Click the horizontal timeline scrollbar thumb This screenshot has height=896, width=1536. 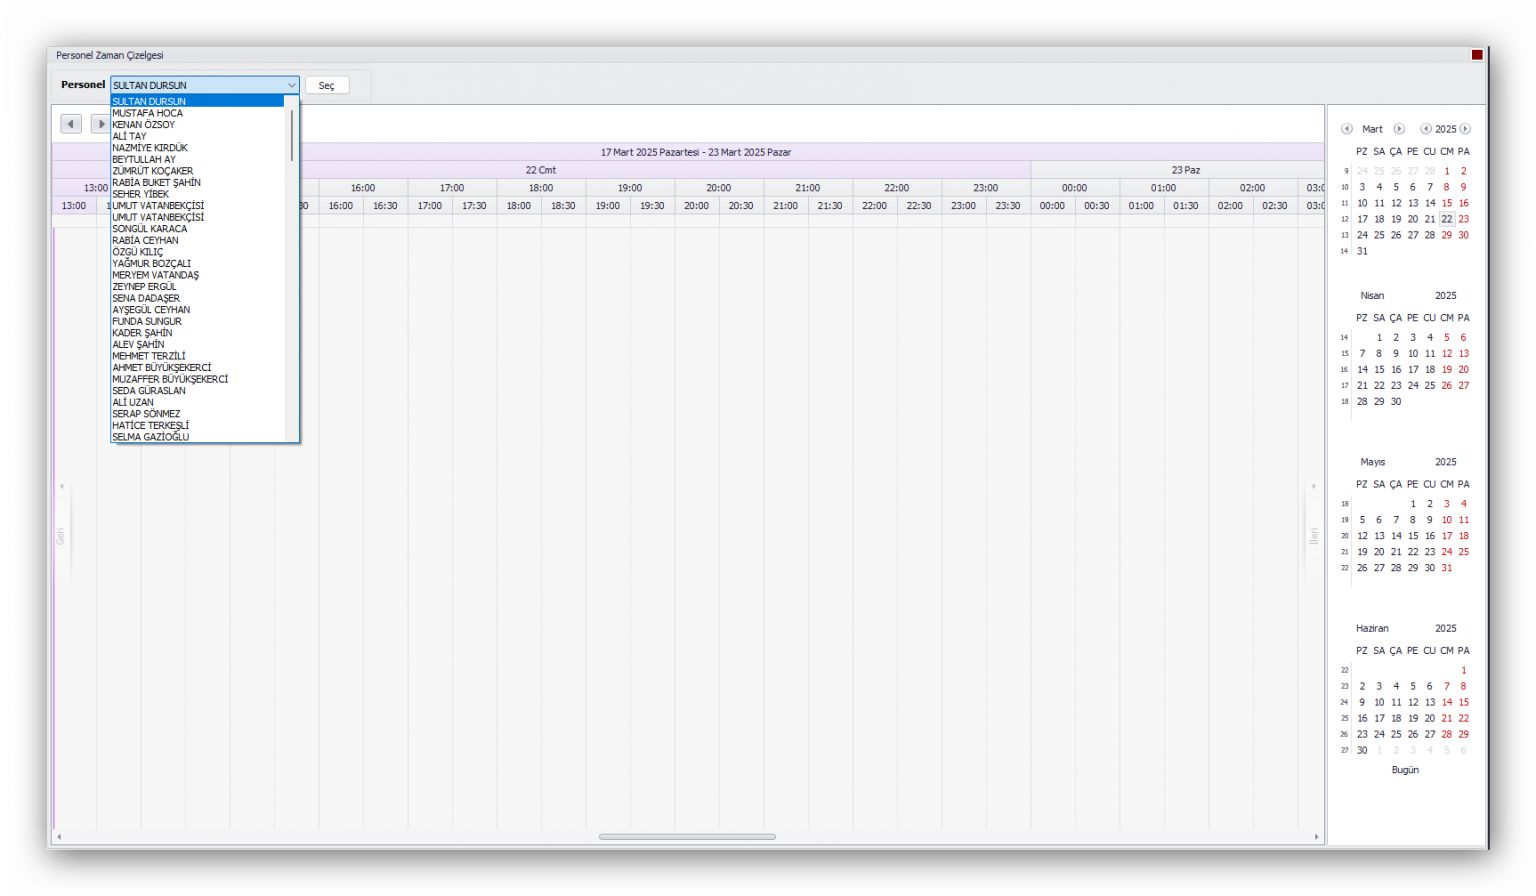point(687,837)
